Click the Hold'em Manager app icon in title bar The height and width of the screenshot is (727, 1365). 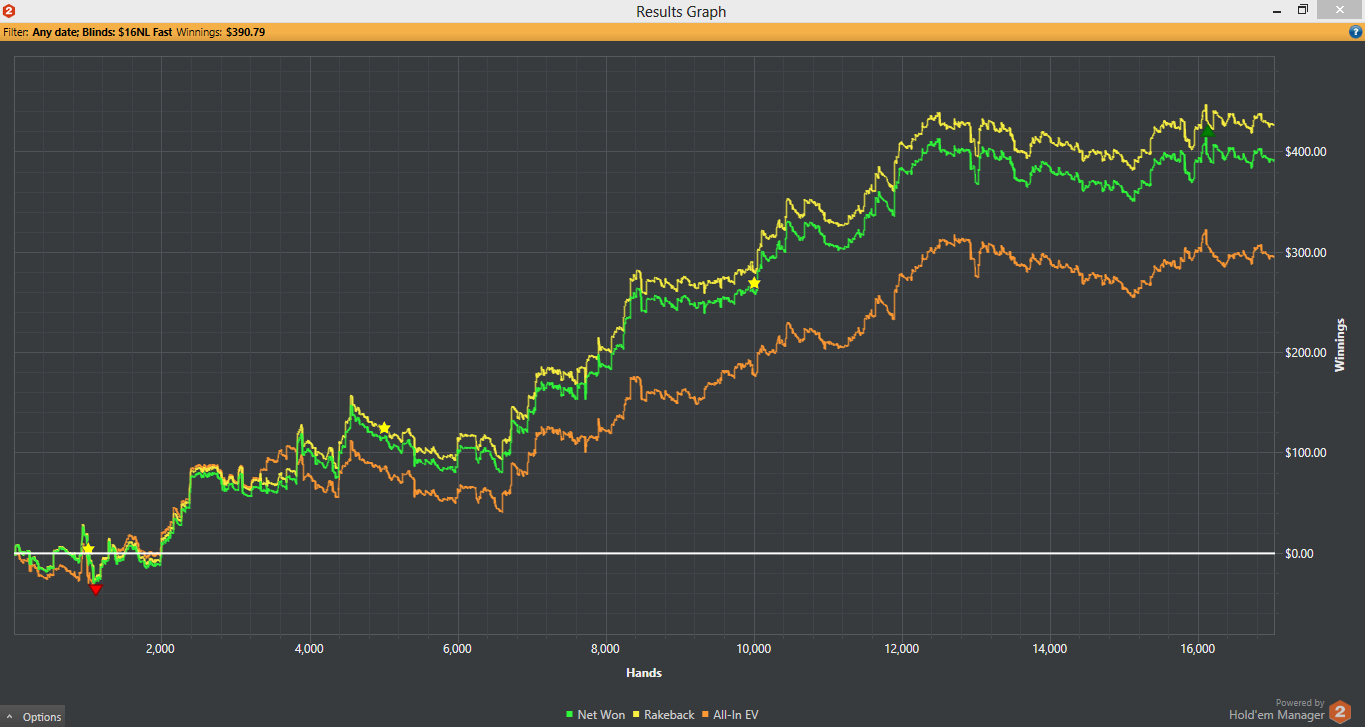point(8,11)
